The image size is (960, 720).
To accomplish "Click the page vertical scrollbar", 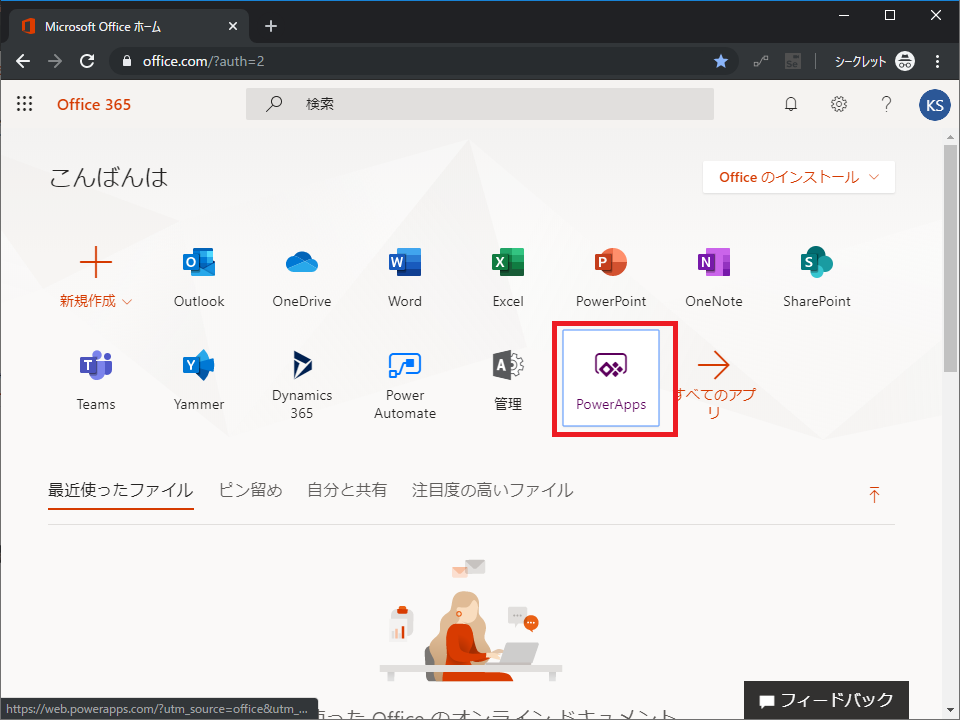I will click(950, 257).
